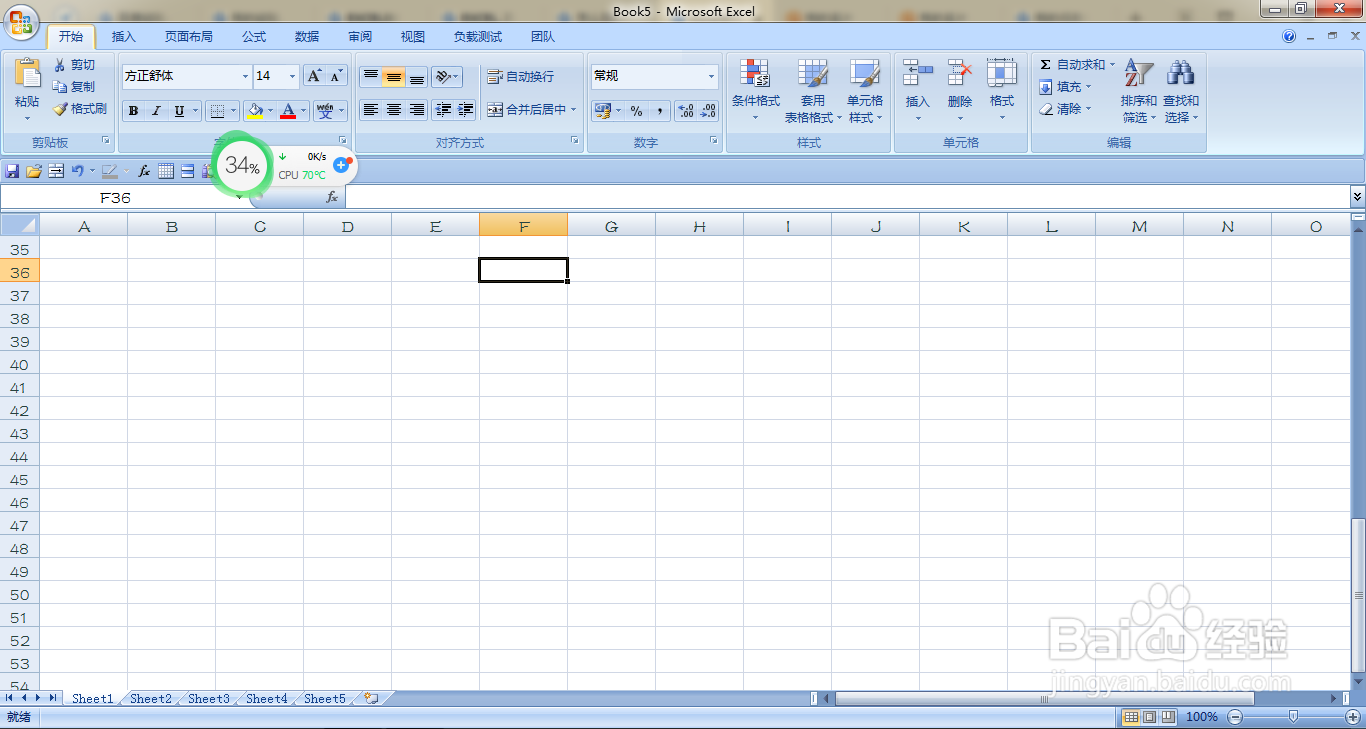Viewport: 1366px width, 729px height.
Task: Apply the yellow fill color bucket
Action: pyautogui.click(x=255, y=111)
